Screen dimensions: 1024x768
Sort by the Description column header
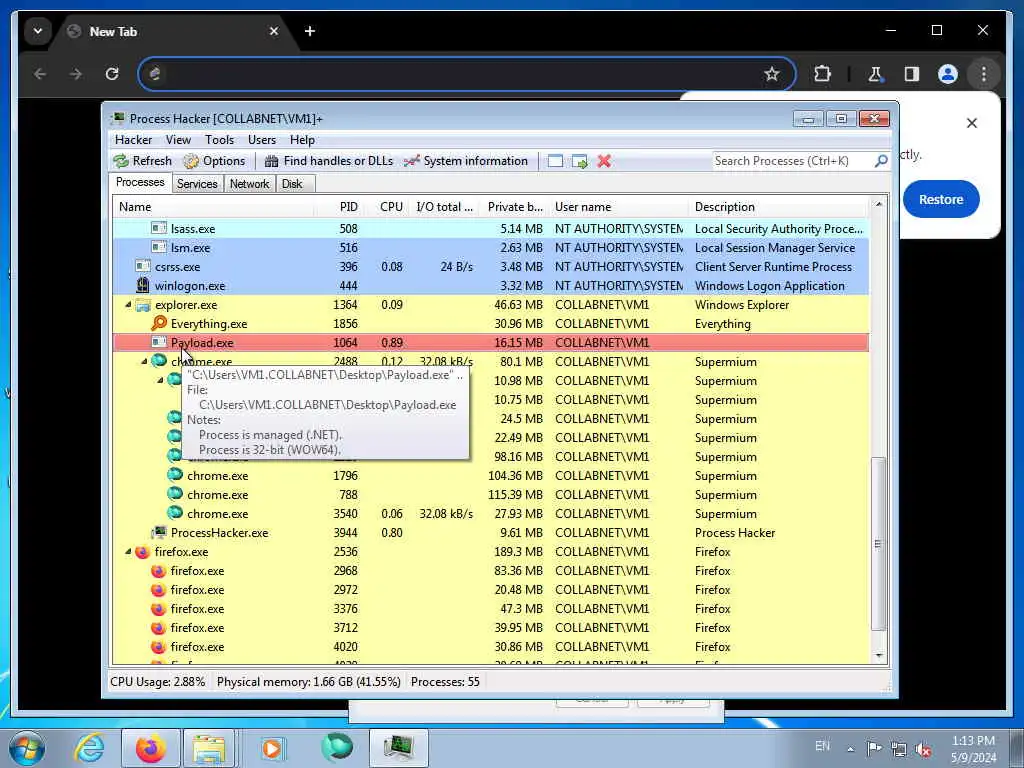click(x=779, y=207)
